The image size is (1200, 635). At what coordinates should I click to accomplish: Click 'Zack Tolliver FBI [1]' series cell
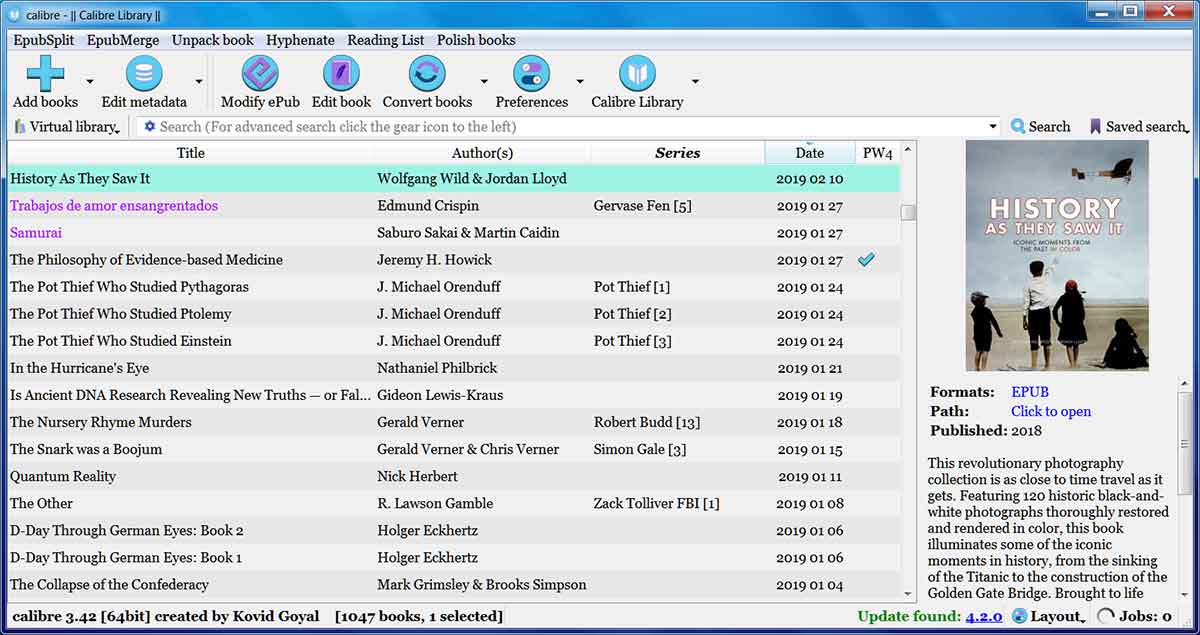(x=678, y=503)
